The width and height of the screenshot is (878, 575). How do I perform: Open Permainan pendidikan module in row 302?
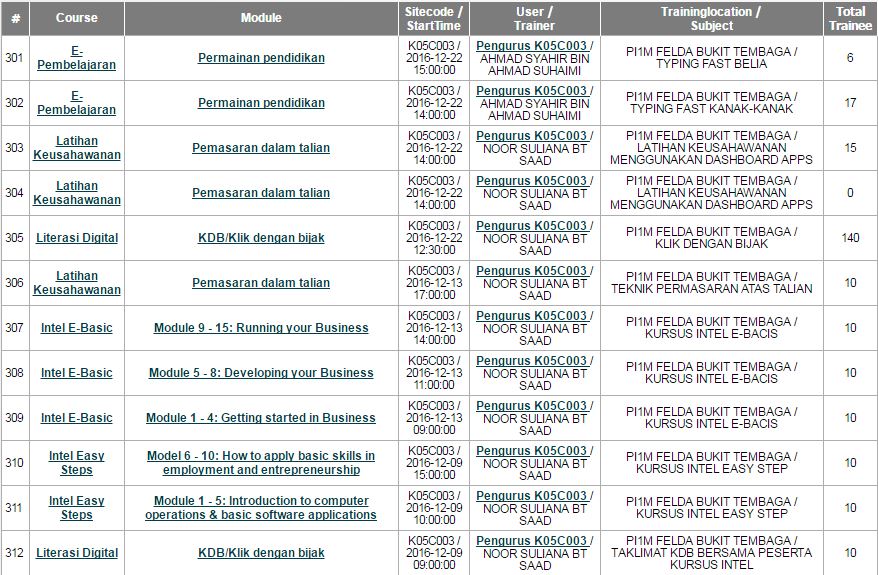tap(261, 103)
